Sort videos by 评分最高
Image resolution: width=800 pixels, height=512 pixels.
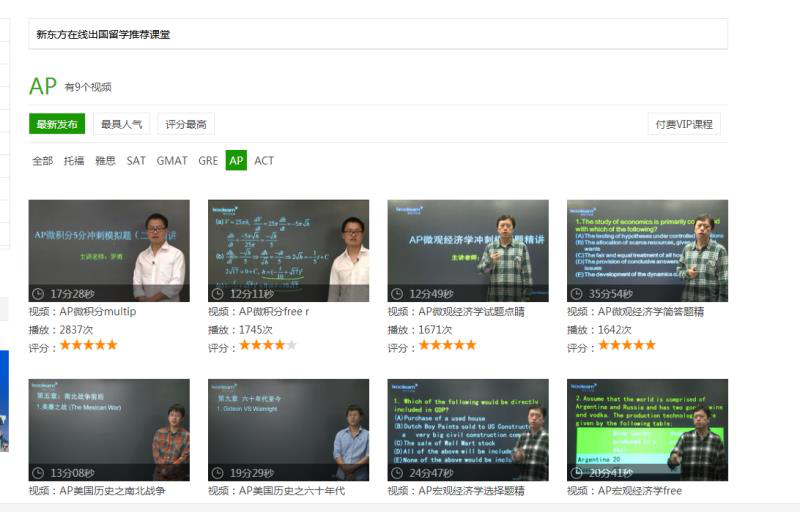[x=186, y=124]
